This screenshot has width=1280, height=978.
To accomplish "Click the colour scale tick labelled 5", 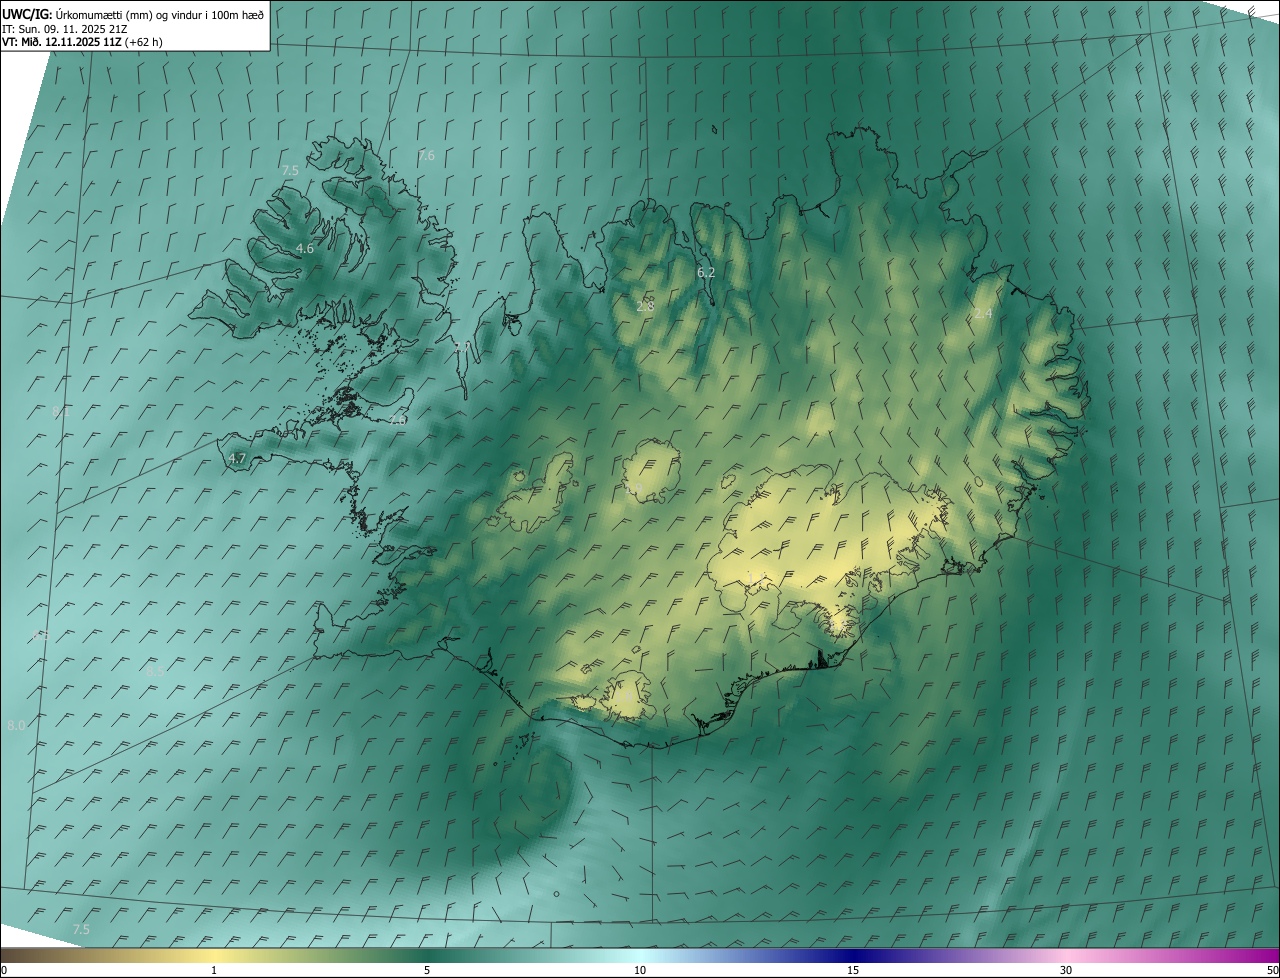I will click(427, 970).
